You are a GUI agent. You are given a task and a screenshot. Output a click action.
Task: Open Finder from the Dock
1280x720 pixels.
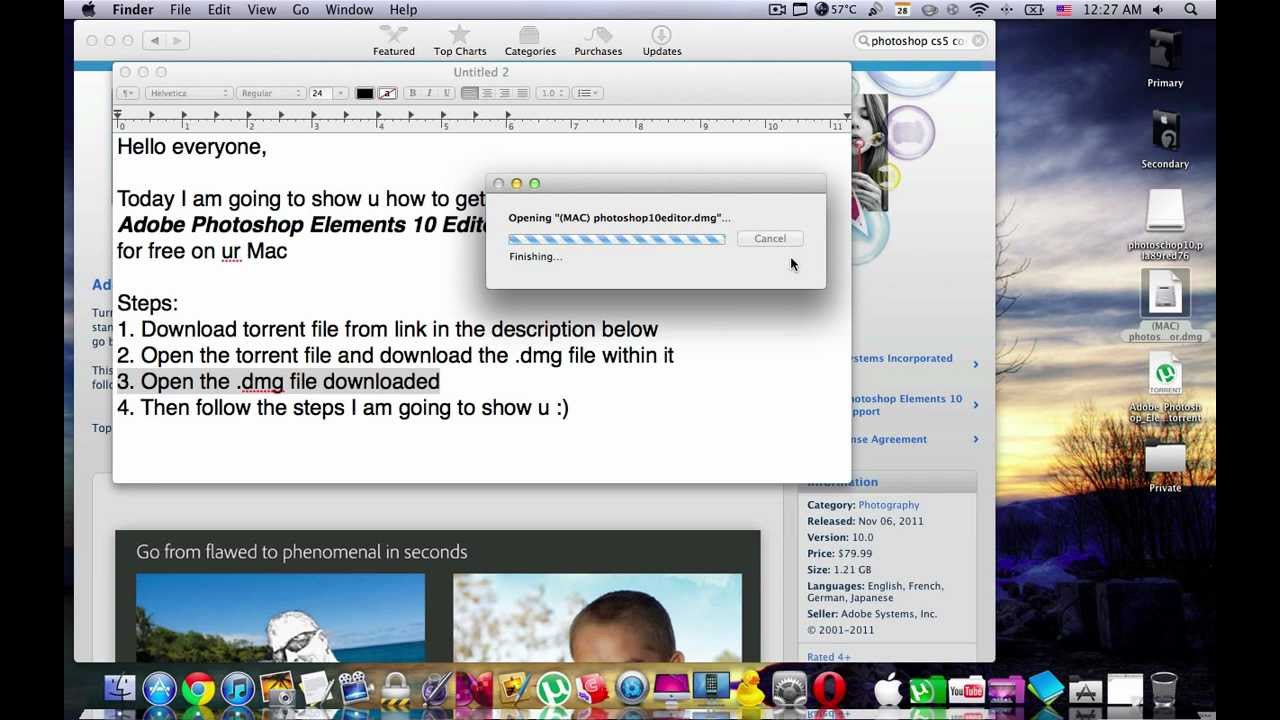tap(120, 689)
